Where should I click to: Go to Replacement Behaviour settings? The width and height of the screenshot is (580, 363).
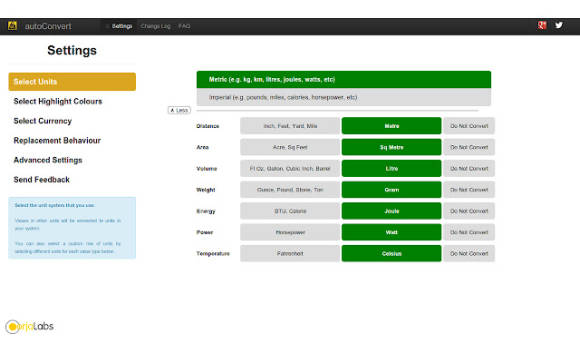[x=57, y=141]
